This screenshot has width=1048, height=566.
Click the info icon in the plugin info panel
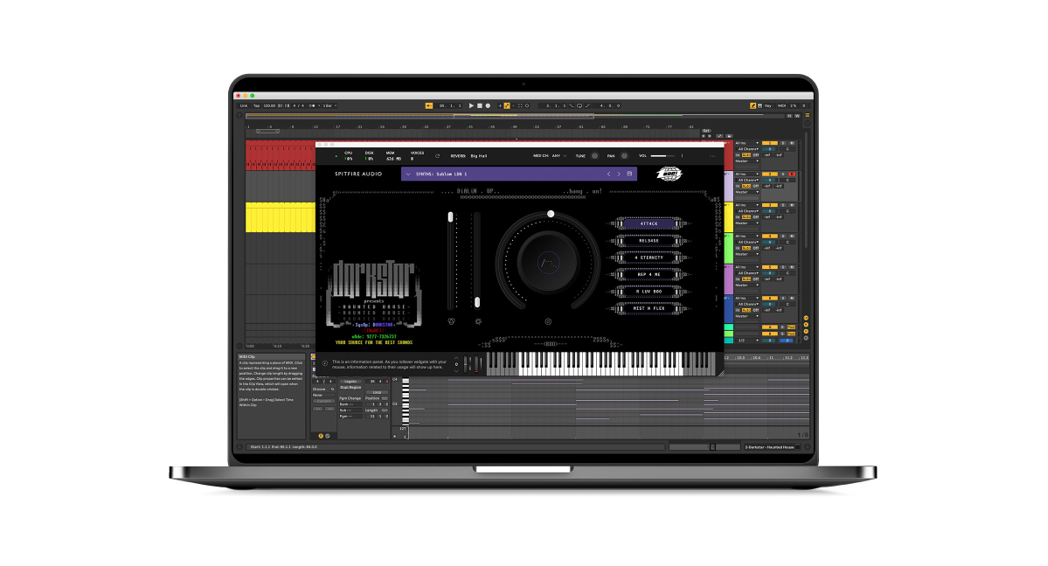325,364
